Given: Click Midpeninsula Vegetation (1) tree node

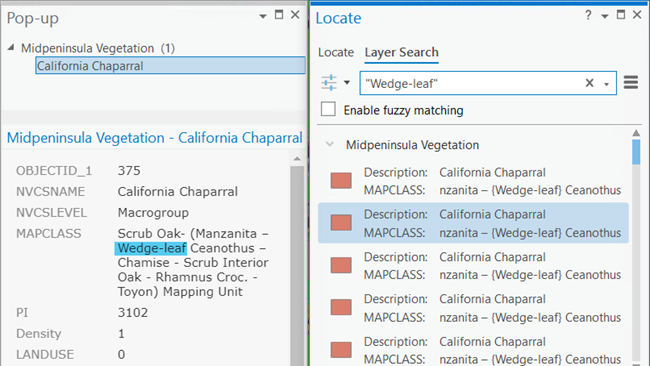Looking at the screenshot, I should 98,48.
